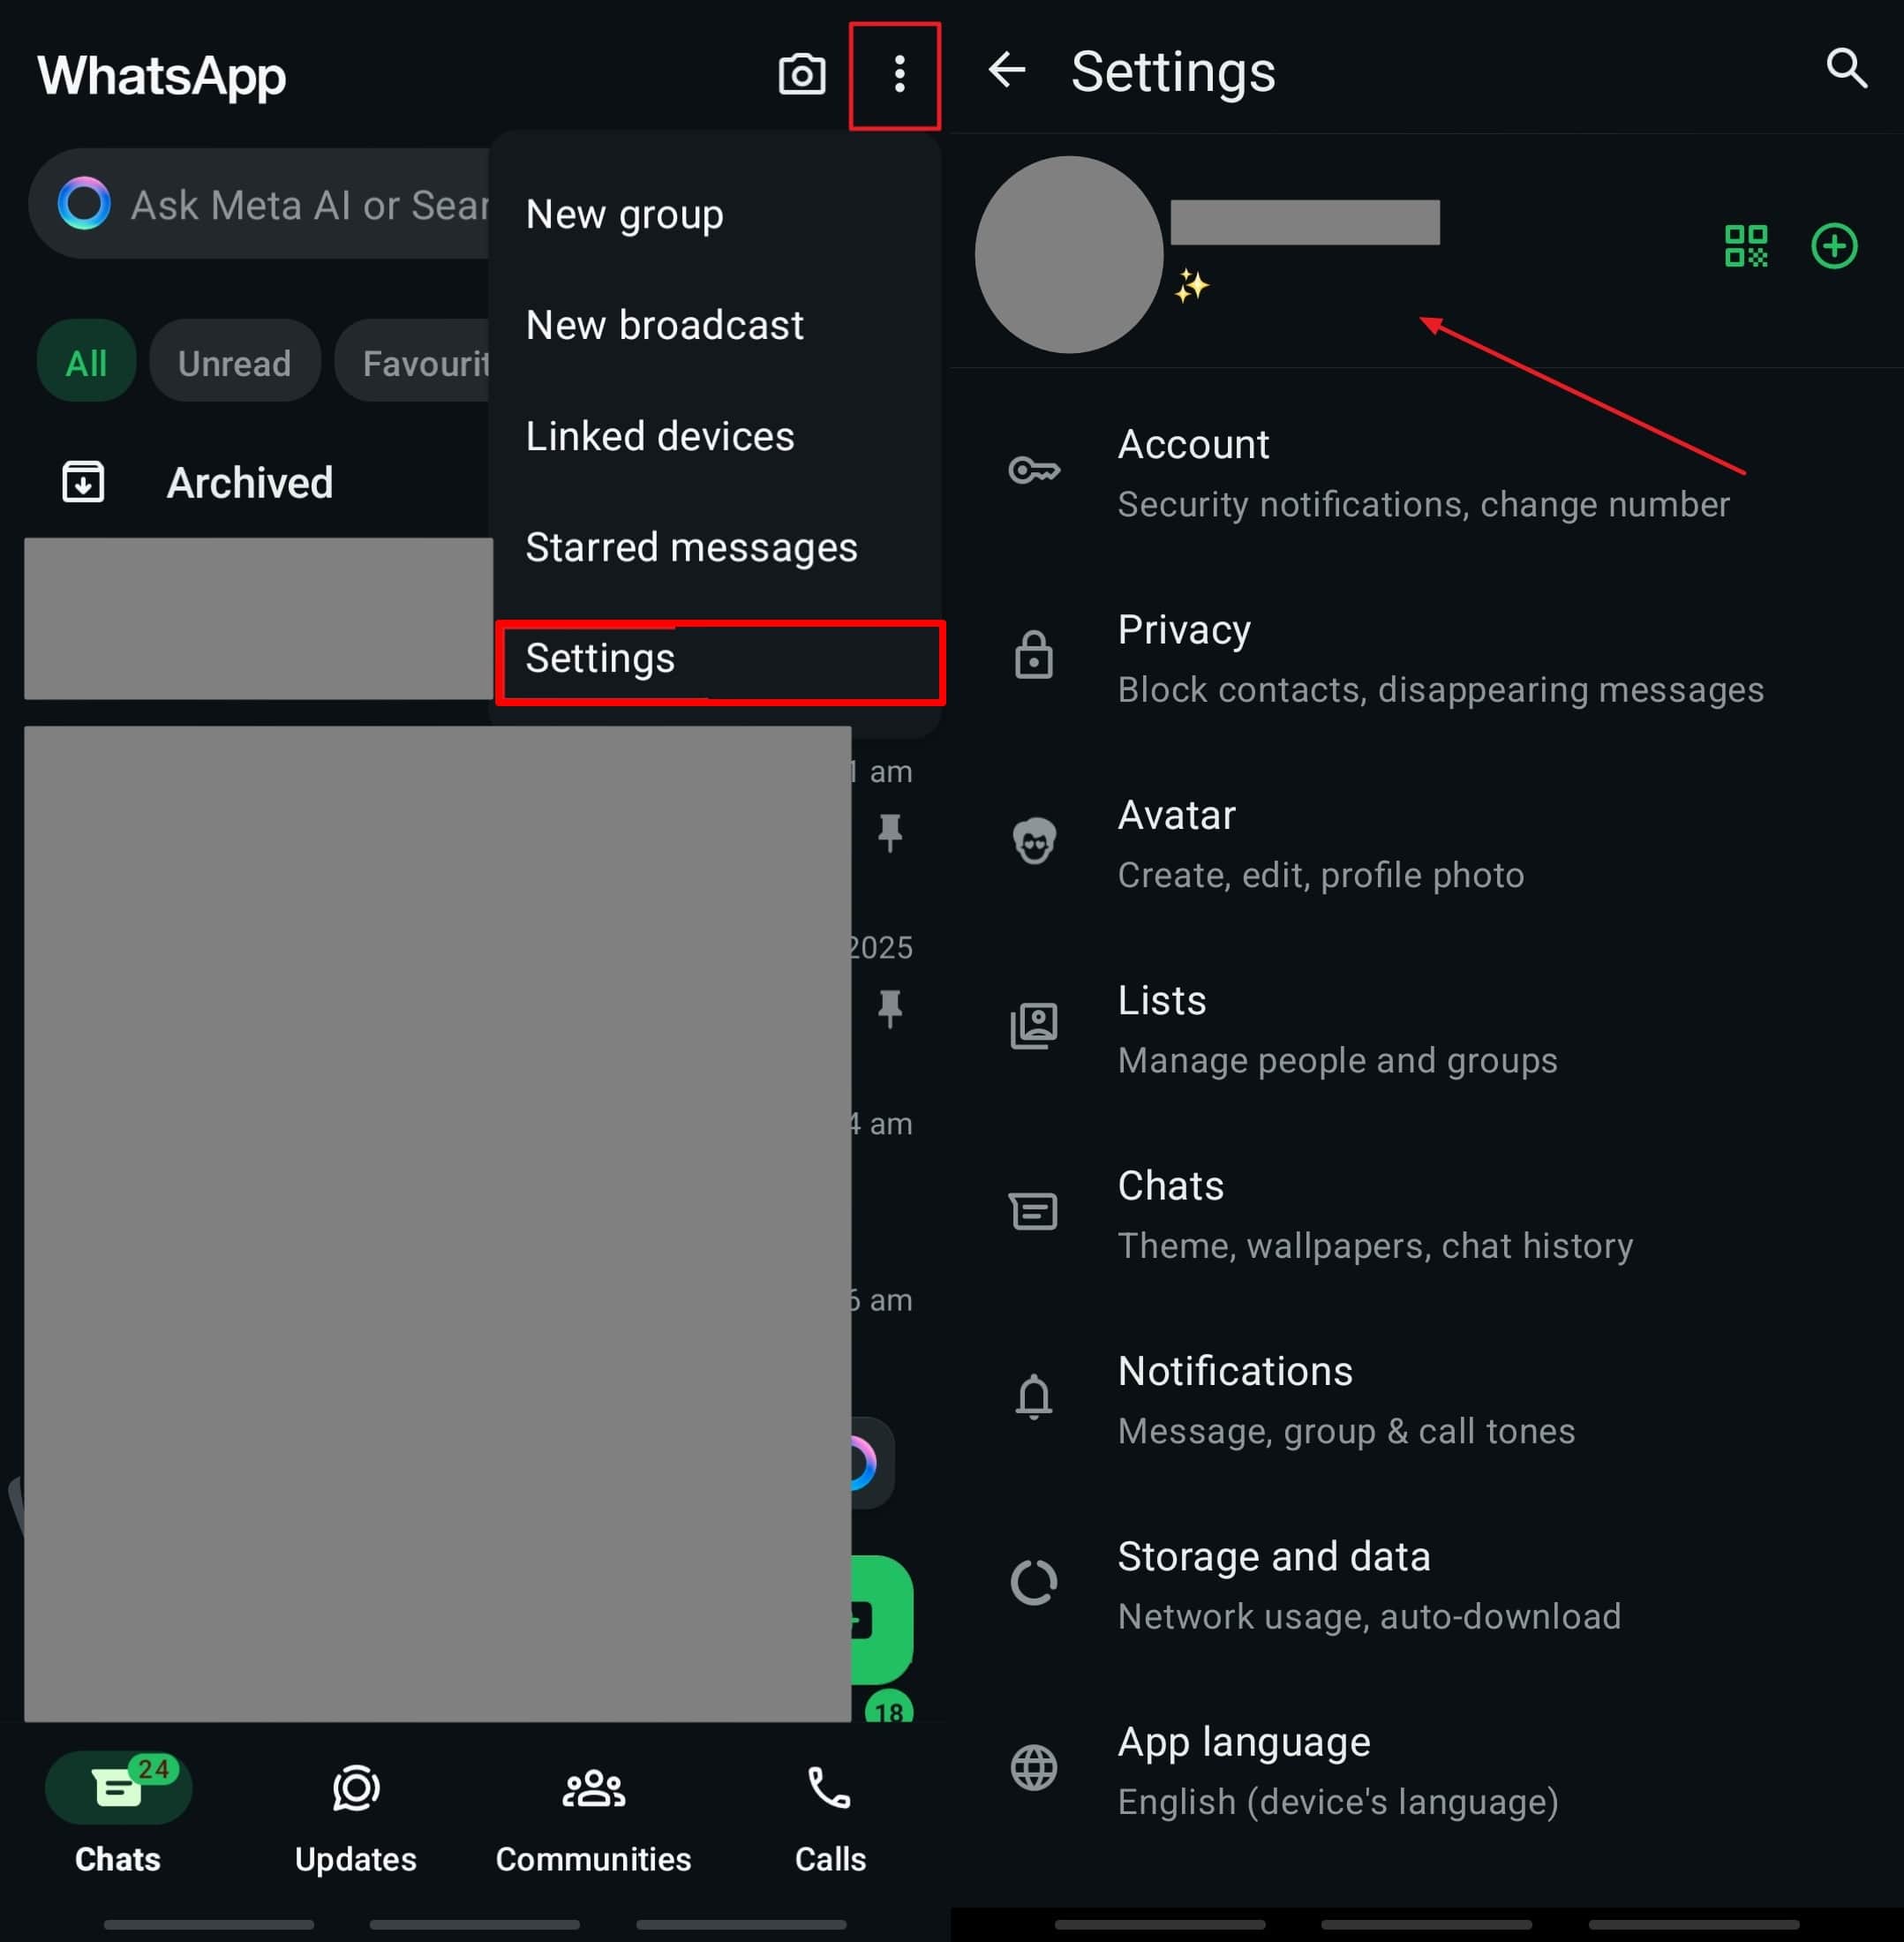Image resolution: width=1904 pixels, height=1942 pixels.
Task: Open App language settings entry
Action: click(x=1427, y=1770)
